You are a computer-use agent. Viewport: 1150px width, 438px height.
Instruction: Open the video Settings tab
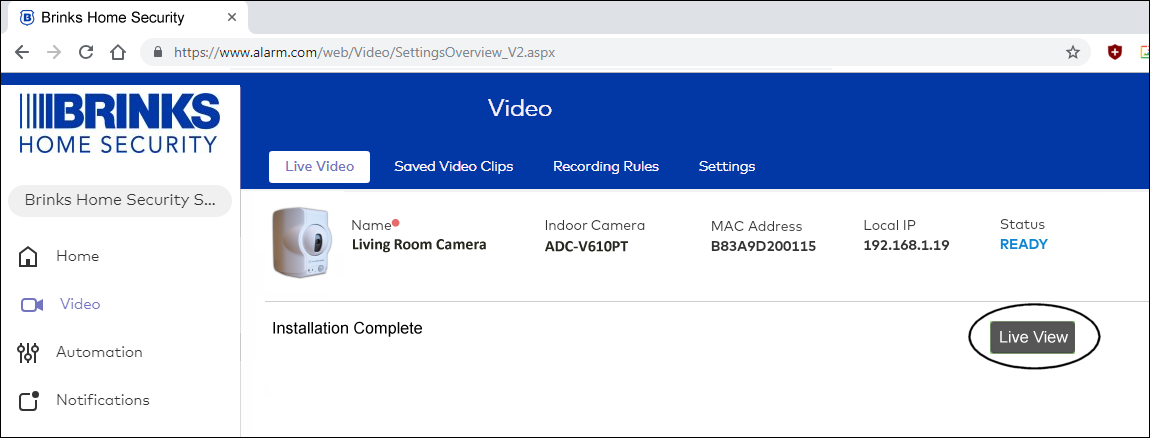tap(727, 167)
